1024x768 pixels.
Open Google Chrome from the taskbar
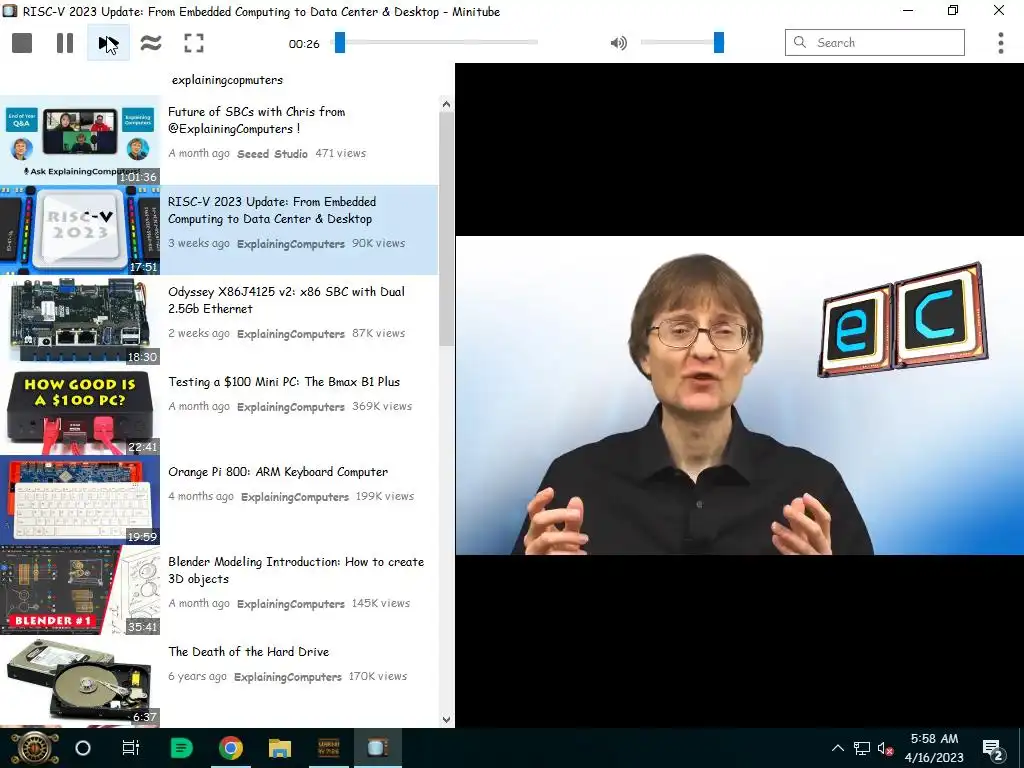231,748
